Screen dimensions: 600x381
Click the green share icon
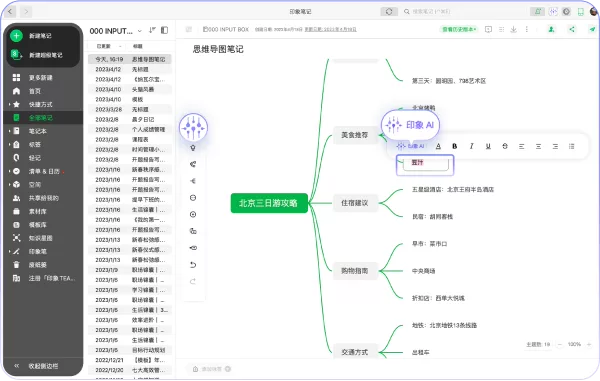tap(572, 29)
